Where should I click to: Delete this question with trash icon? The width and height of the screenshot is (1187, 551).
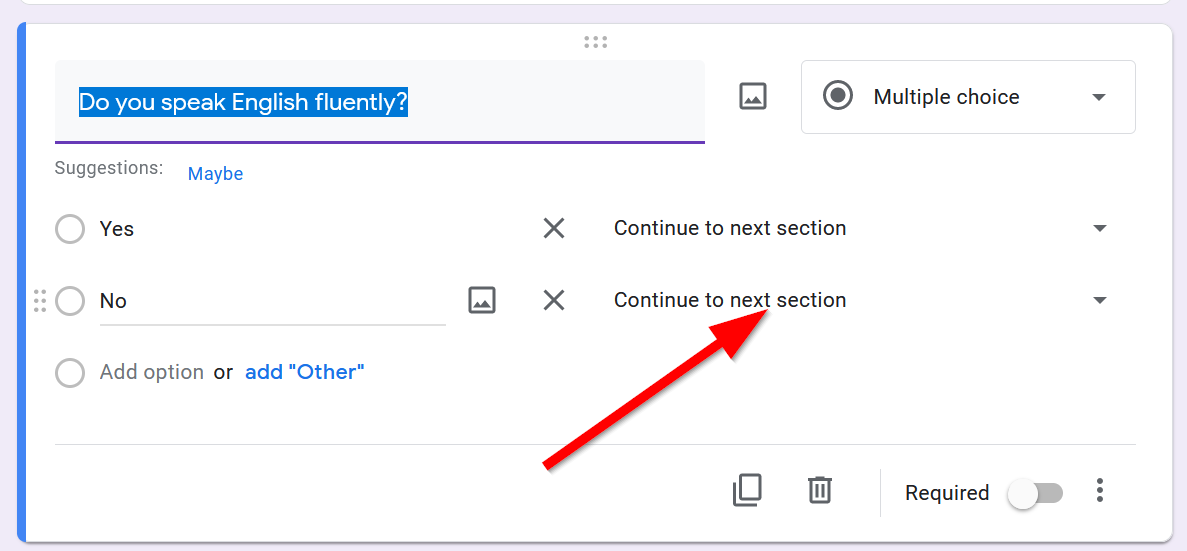pyautogui.click(x=820, y=490)
